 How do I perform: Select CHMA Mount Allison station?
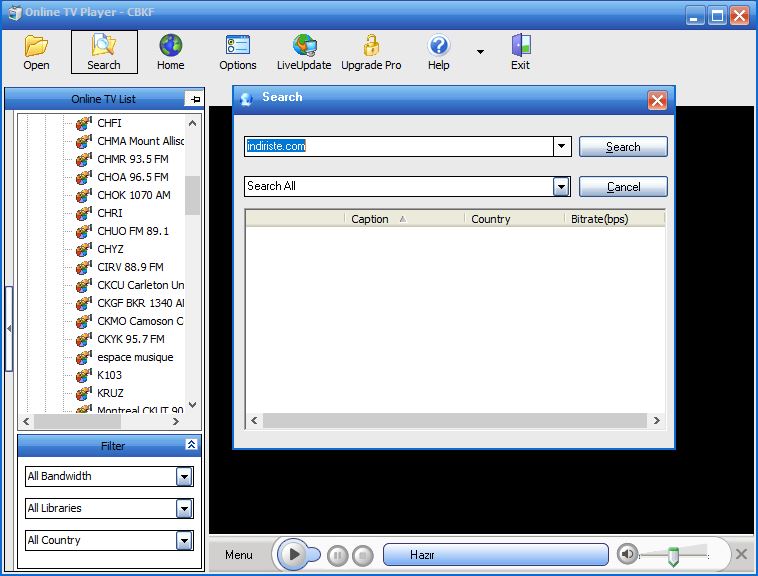click(x=140, y=141)
